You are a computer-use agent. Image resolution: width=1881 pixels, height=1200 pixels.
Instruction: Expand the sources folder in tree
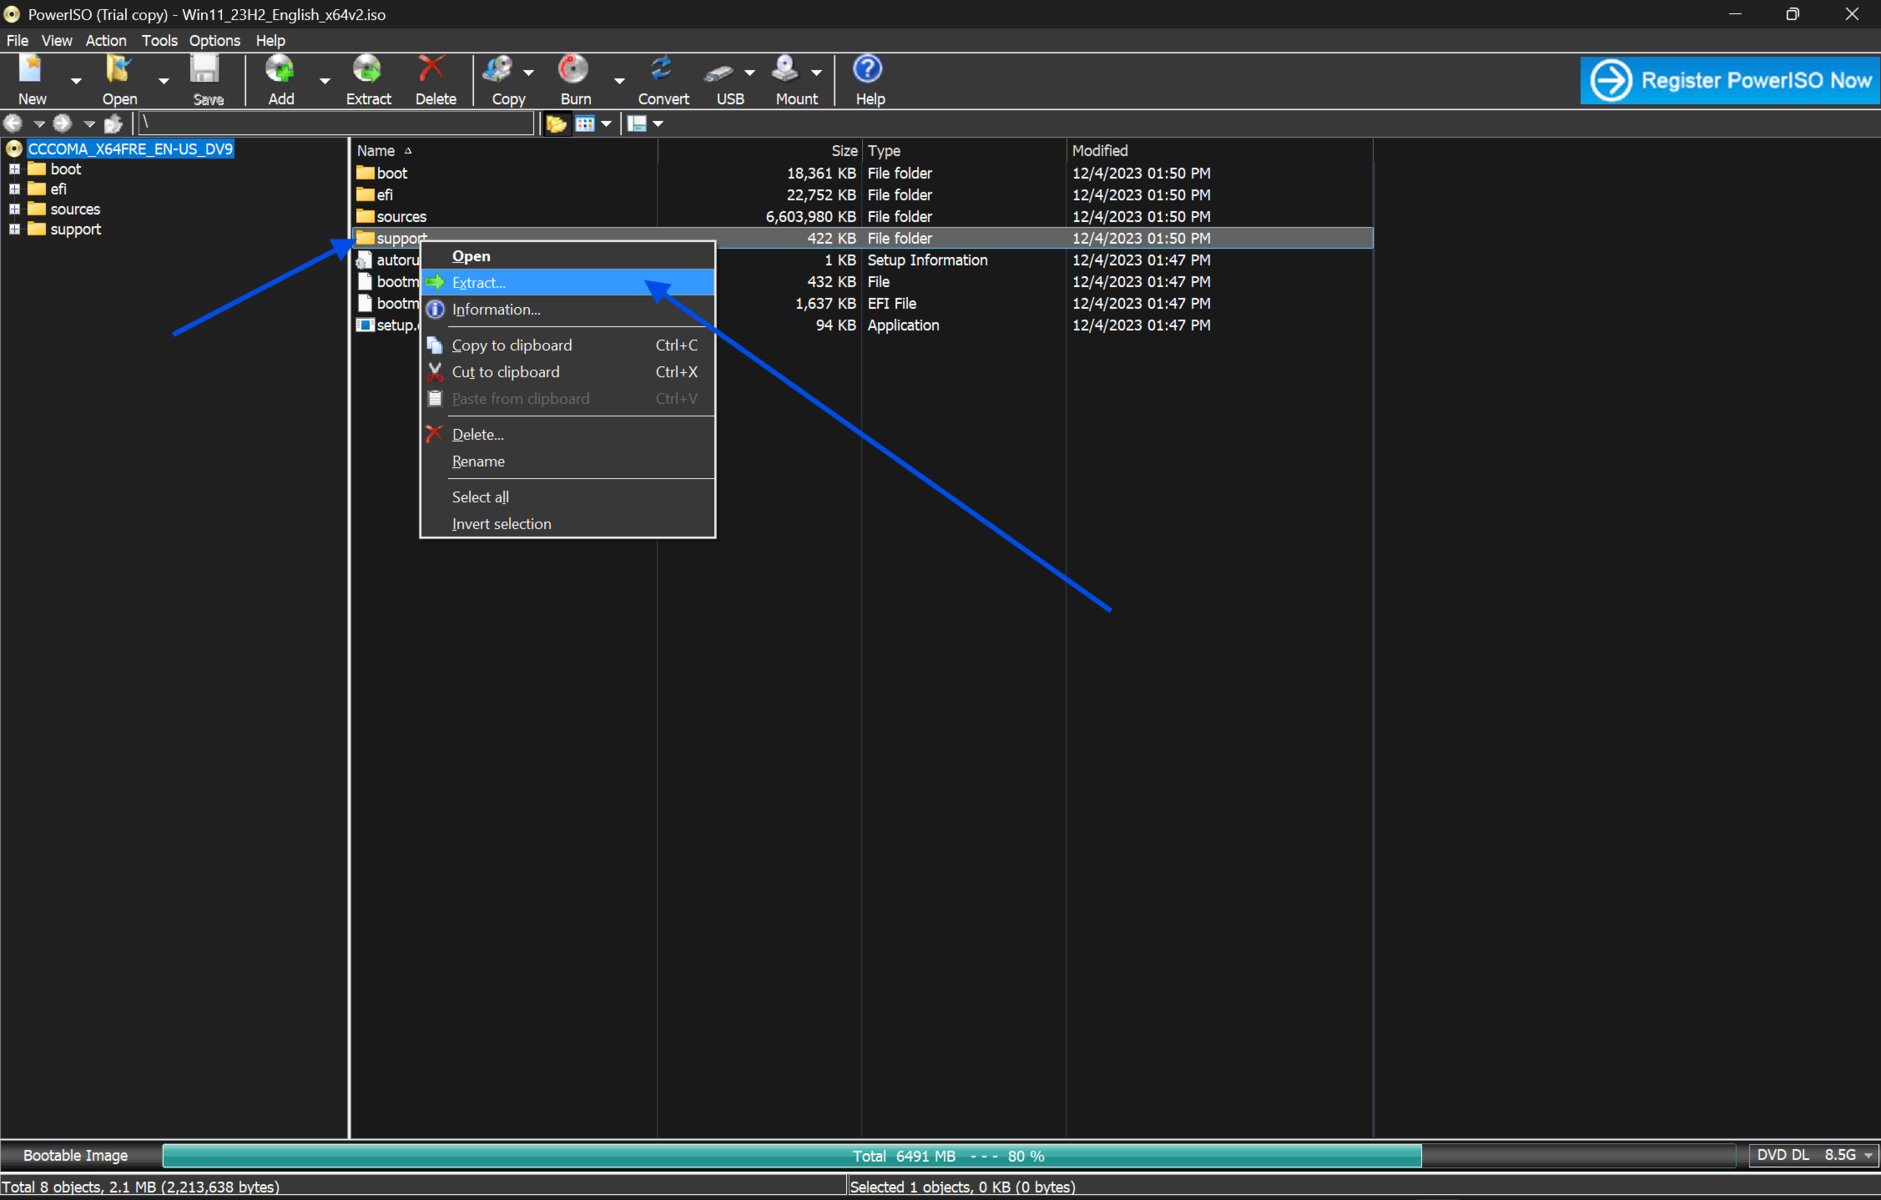point(15,209)
